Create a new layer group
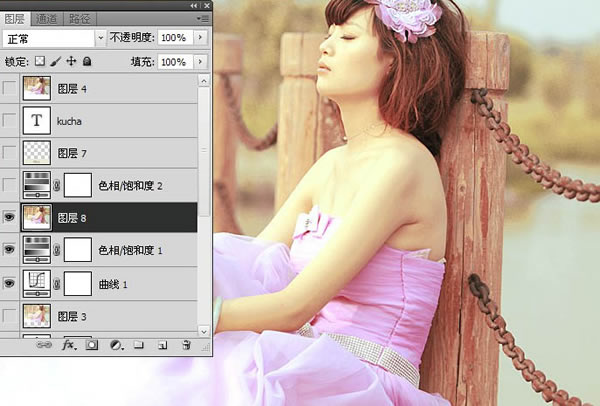The height and width of the screenshot is (406, 600). point(139,345)
